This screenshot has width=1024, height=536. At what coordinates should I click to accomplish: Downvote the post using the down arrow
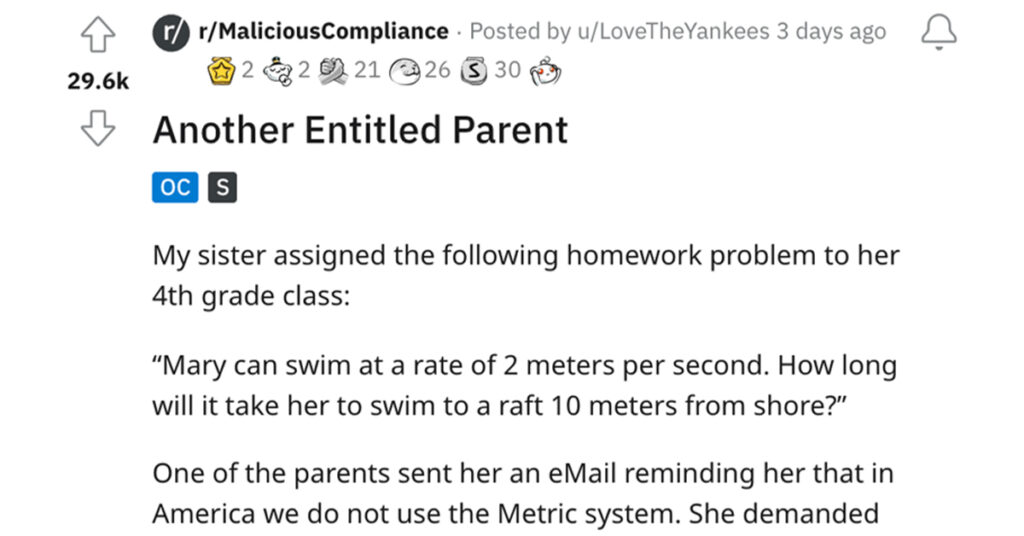pyautogui.click(x=98, y=128)
